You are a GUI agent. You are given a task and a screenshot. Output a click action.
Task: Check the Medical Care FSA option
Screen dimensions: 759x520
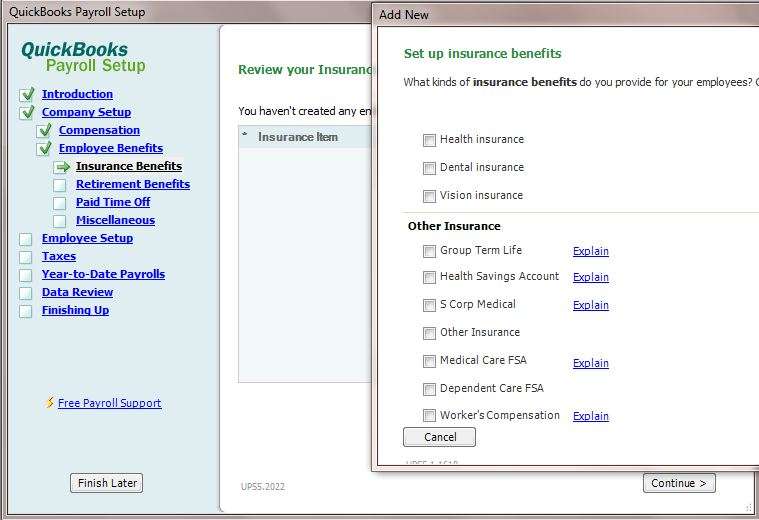(x=429, y=361)
